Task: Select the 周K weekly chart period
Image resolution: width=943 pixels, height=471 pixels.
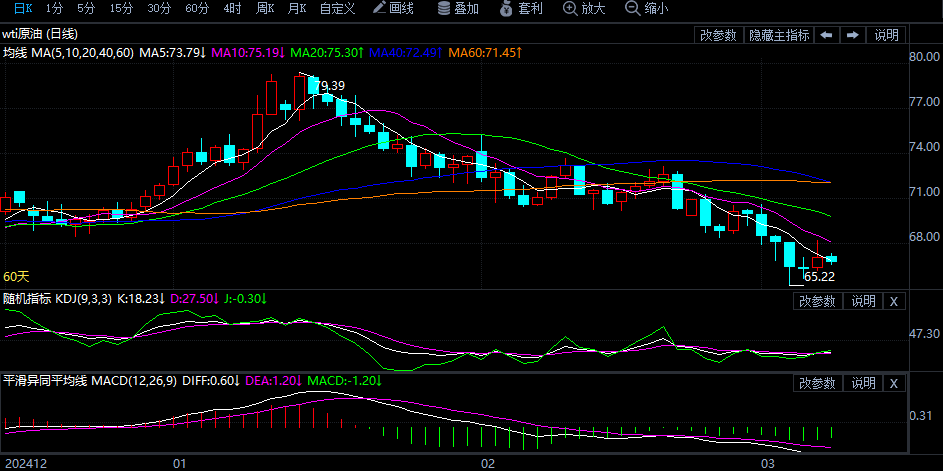Action: 265,9
